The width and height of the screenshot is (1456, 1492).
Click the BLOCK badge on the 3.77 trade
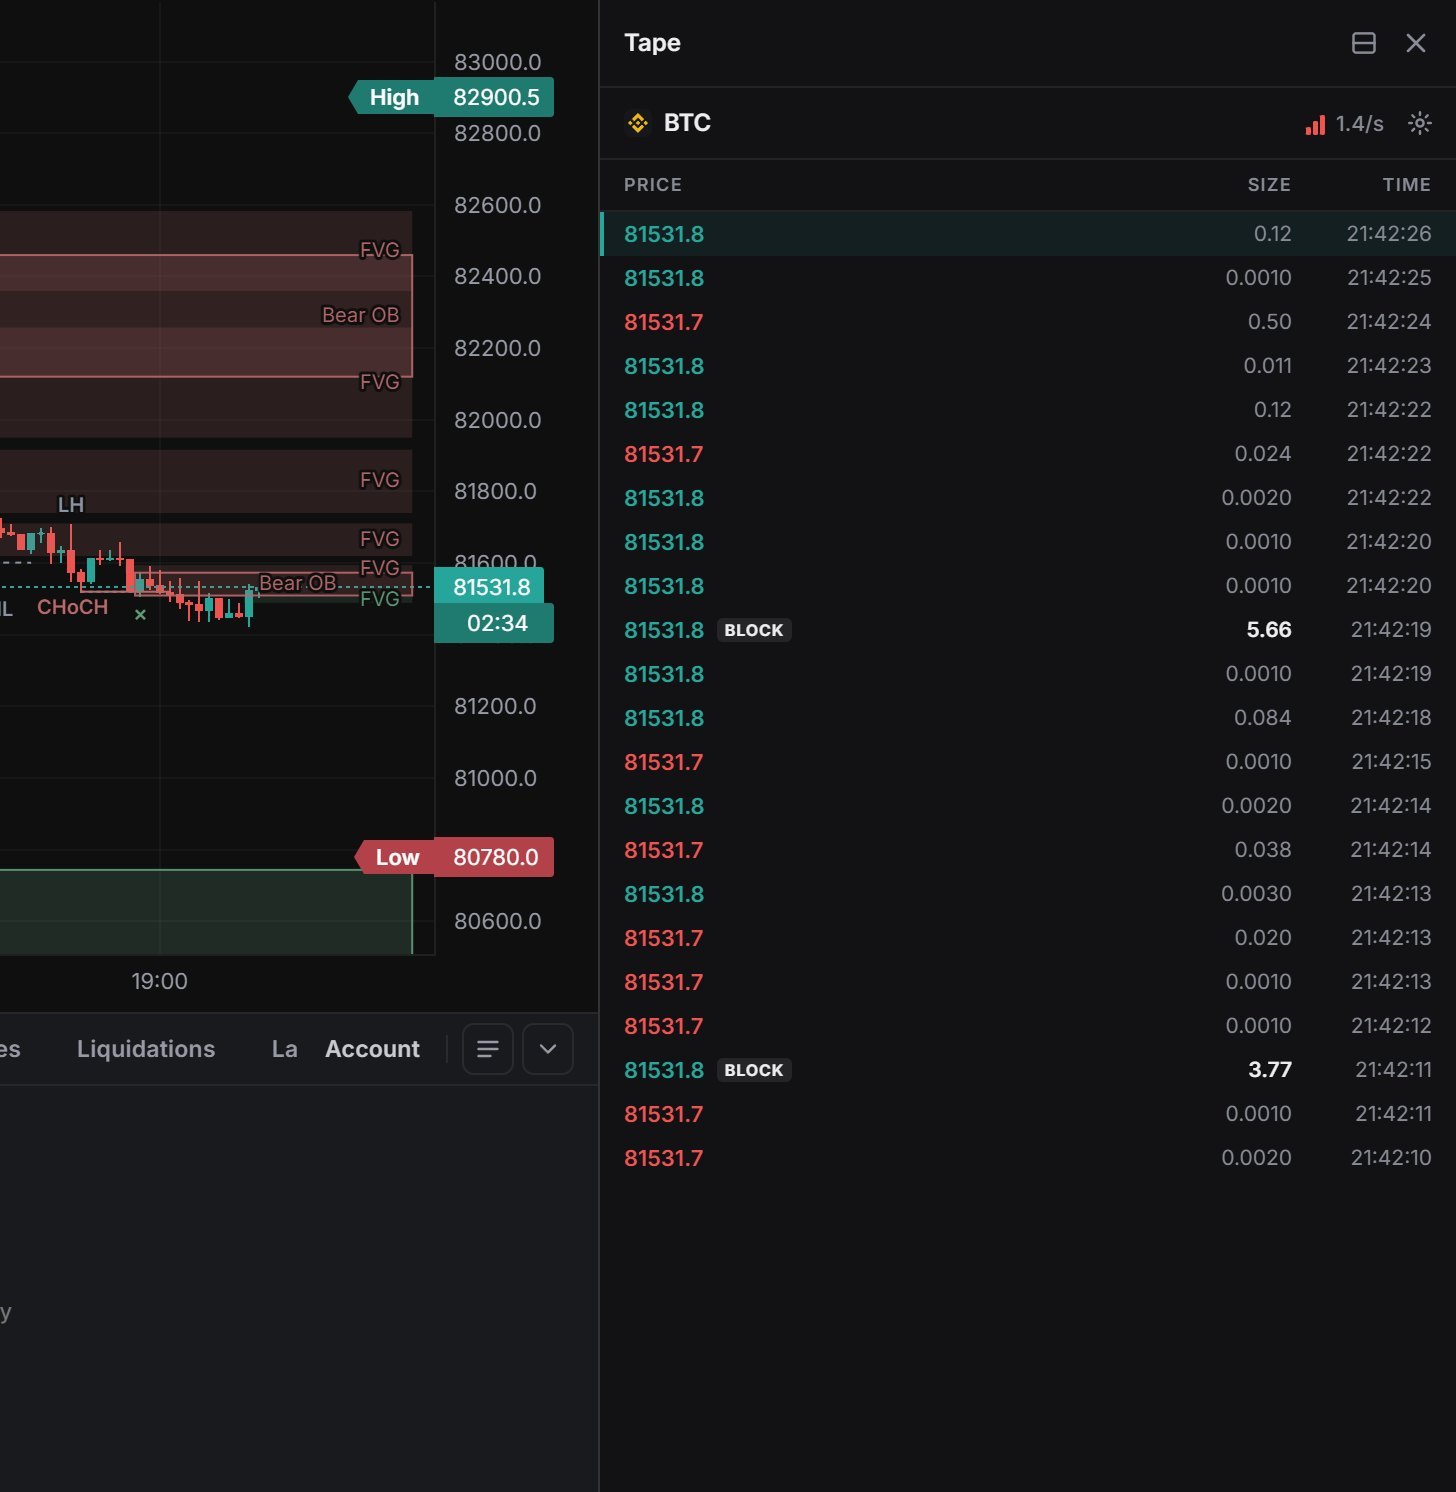(754, 1070)
